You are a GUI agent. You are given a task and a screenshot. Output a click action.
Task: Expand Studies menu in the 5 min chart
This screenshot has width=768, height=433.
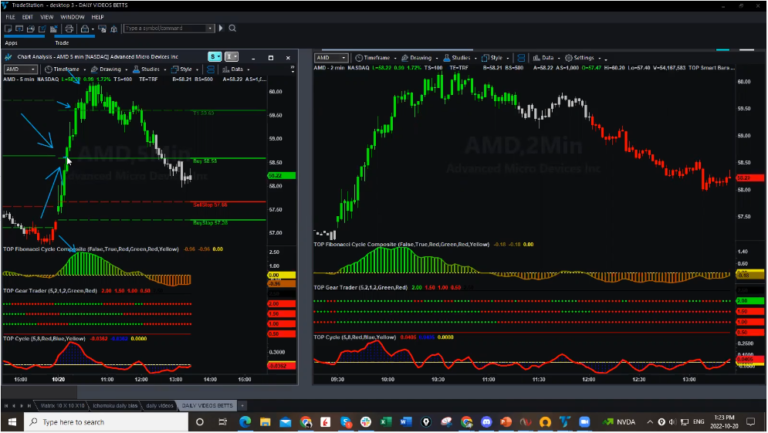149,70
